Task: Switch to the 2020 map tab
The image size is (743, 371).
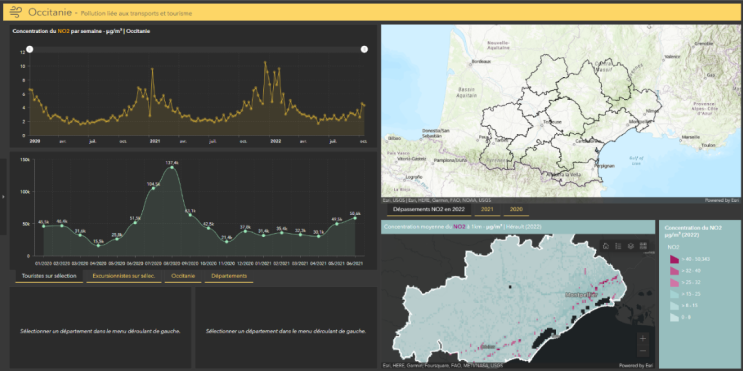Action: 516,209
